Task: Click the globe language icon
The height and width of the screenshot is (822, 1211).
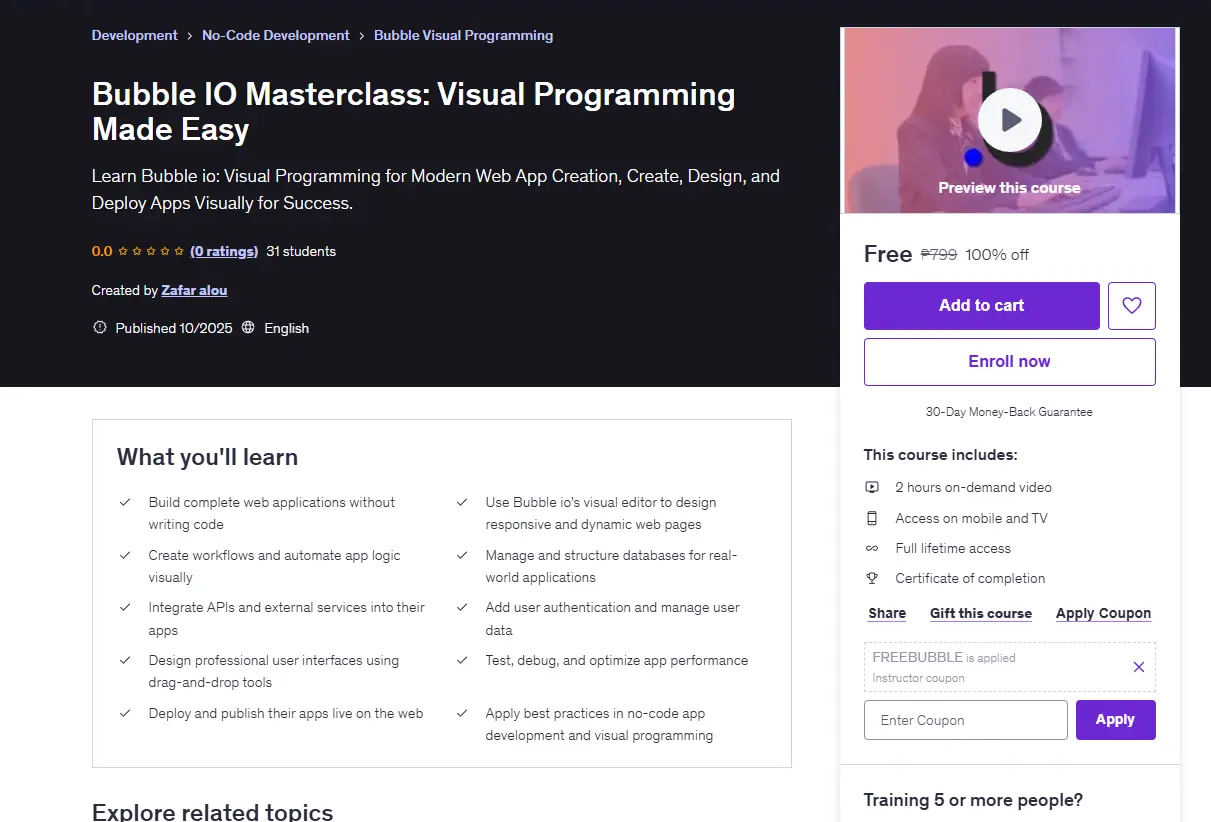Action: click(248, 328)
